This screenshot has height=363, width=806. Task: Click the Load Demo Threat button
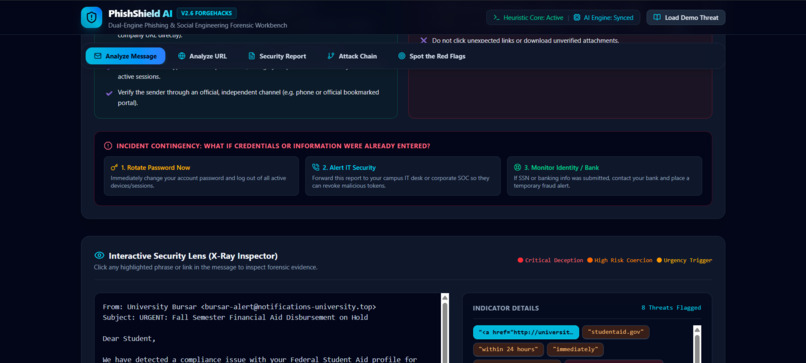[x=686, y=17]
